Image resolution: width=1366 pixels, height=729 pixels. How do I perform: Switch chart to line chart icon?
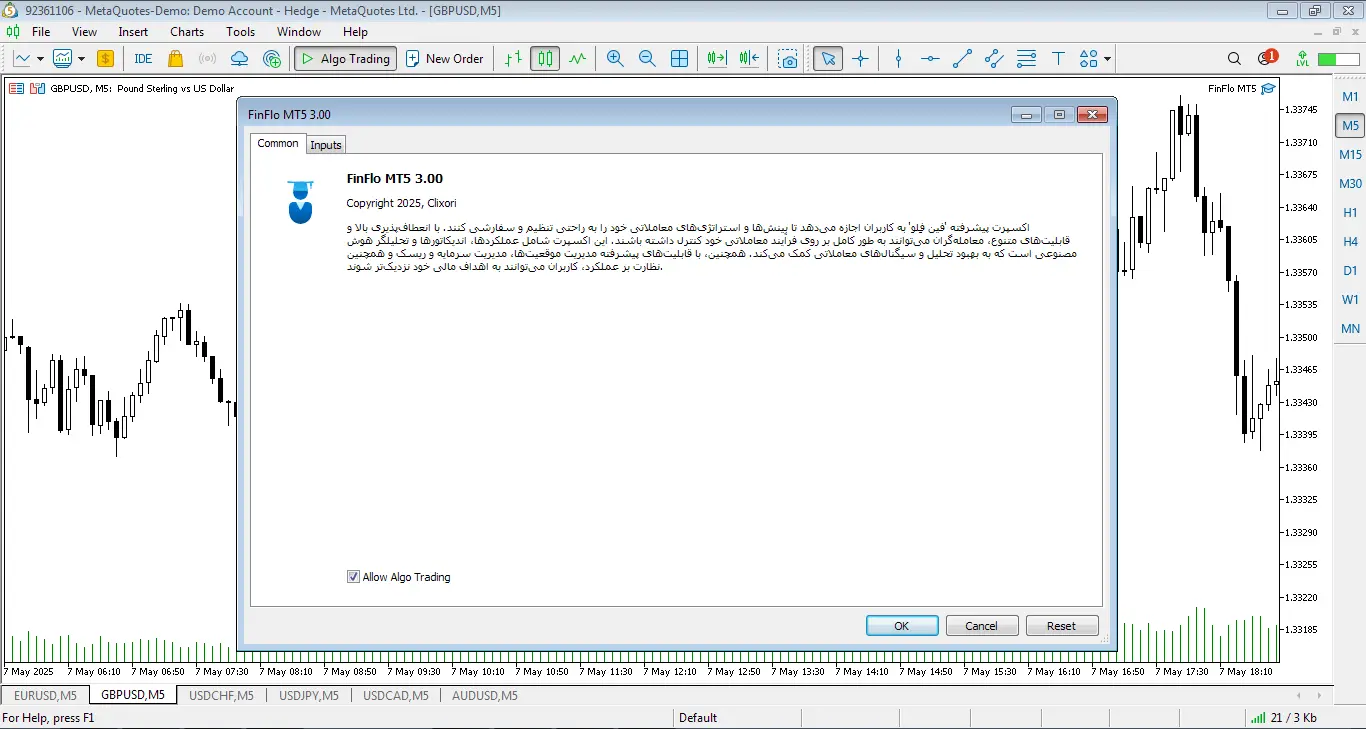577,59
